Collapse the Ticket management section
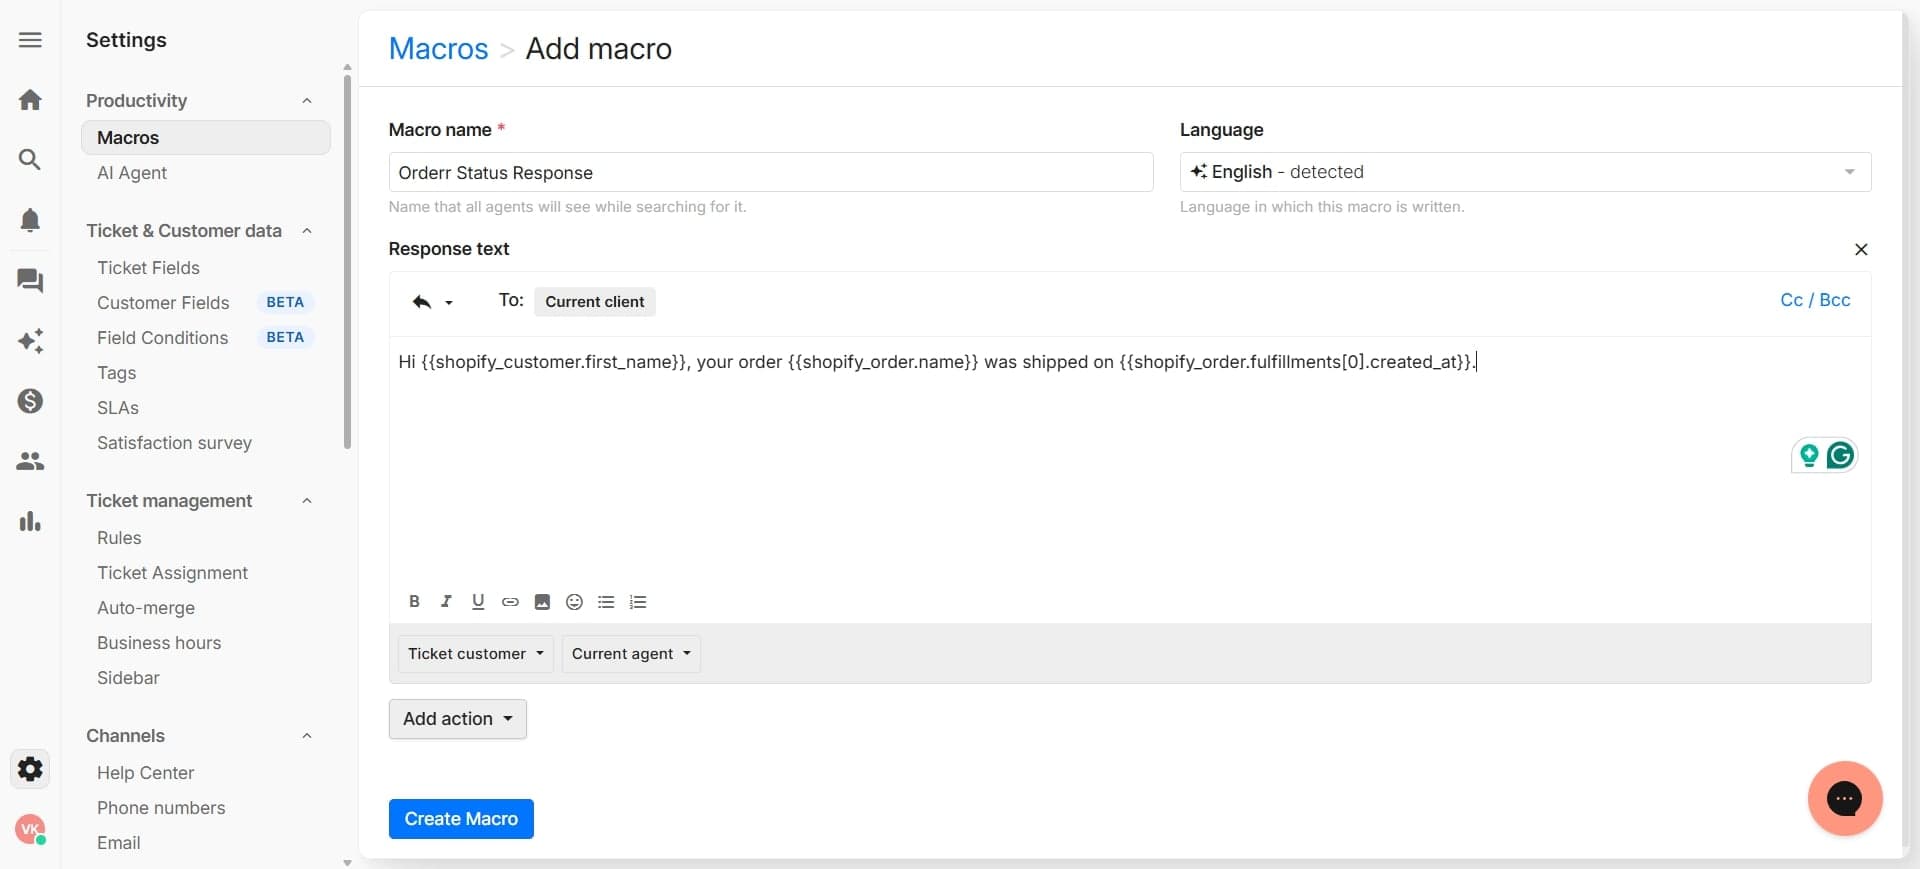 point(307,501)
